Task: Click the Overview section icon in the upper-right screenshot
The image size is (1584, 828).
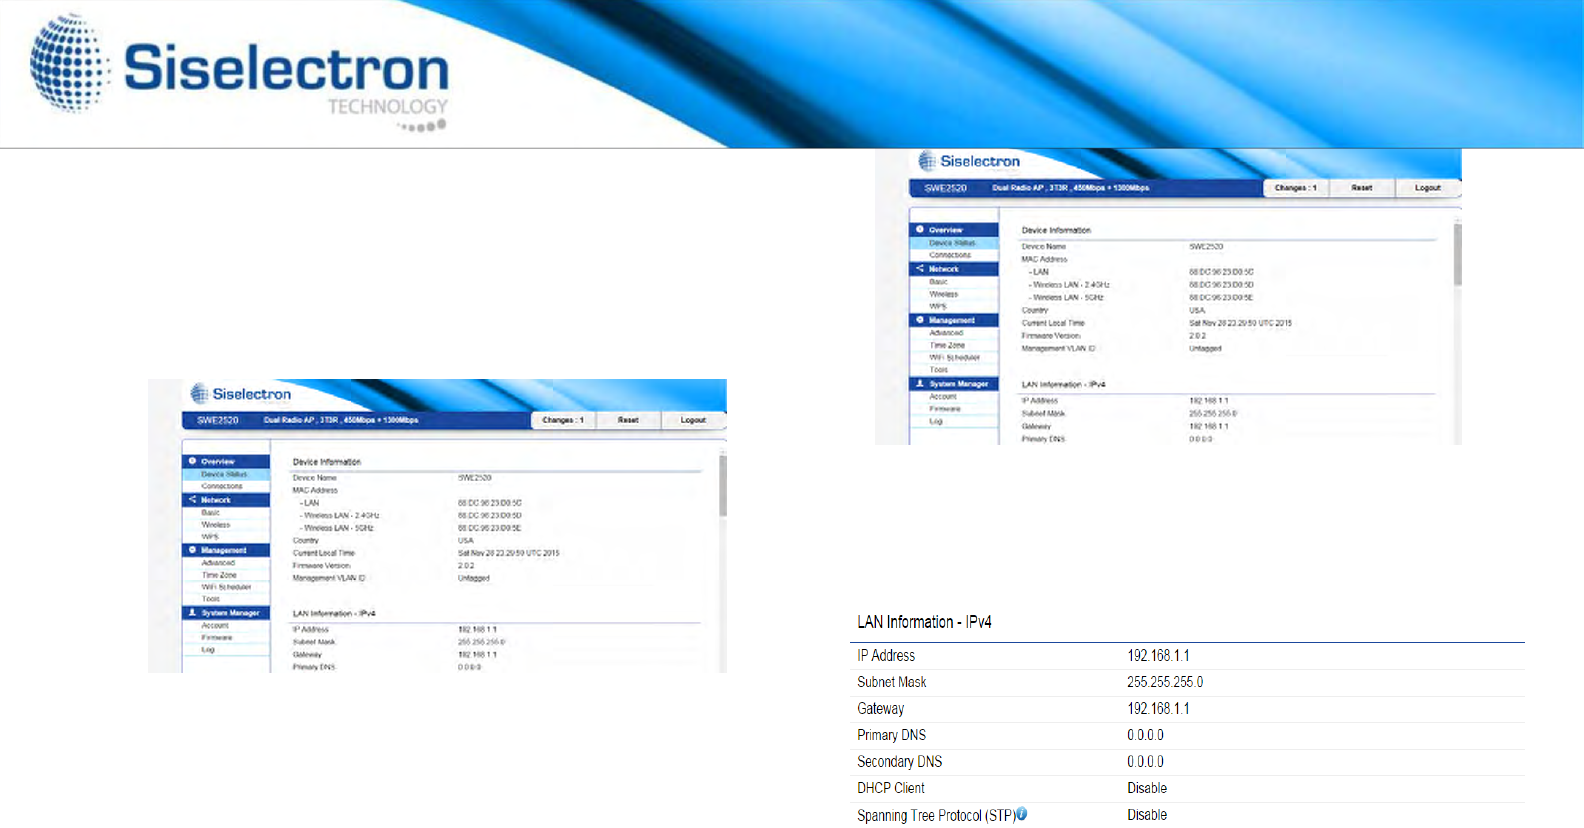Action: coord(920,230)
